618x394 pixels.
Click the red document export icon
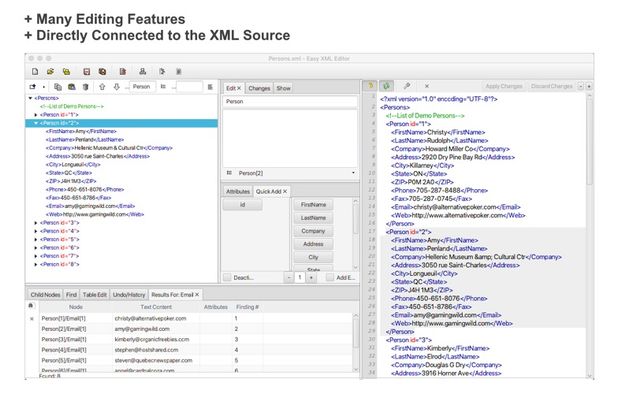(123, 72)
